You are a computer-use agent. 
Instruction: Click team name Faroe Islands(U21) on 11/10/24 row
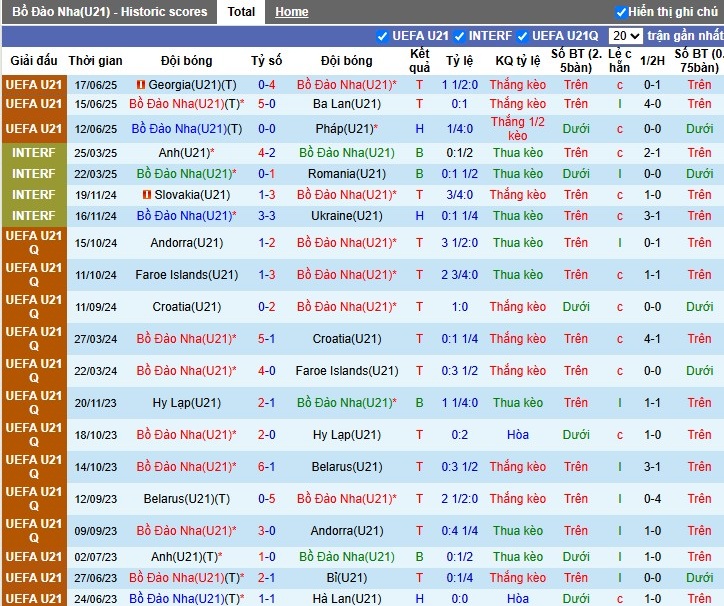[187, 275]
